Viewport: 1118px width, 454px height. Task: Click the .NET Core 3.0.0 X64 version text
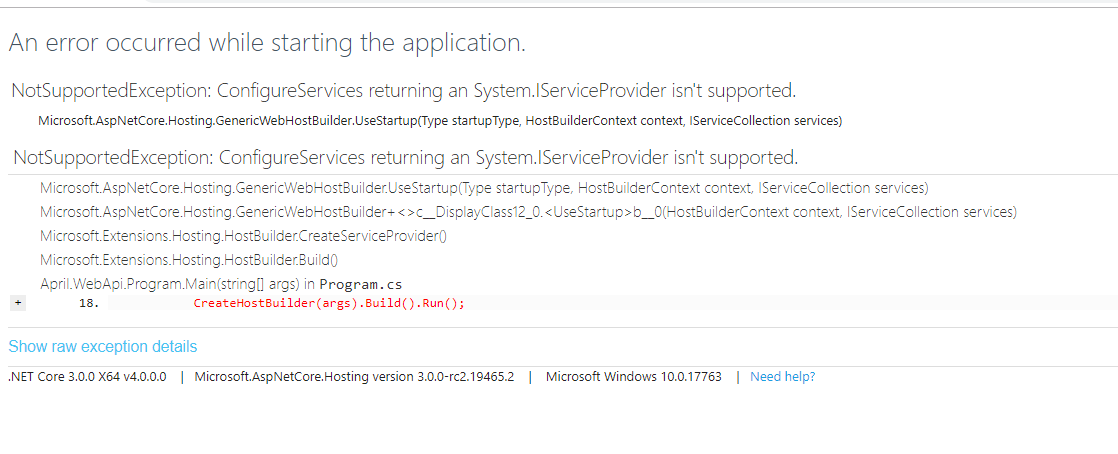point(87,377)
